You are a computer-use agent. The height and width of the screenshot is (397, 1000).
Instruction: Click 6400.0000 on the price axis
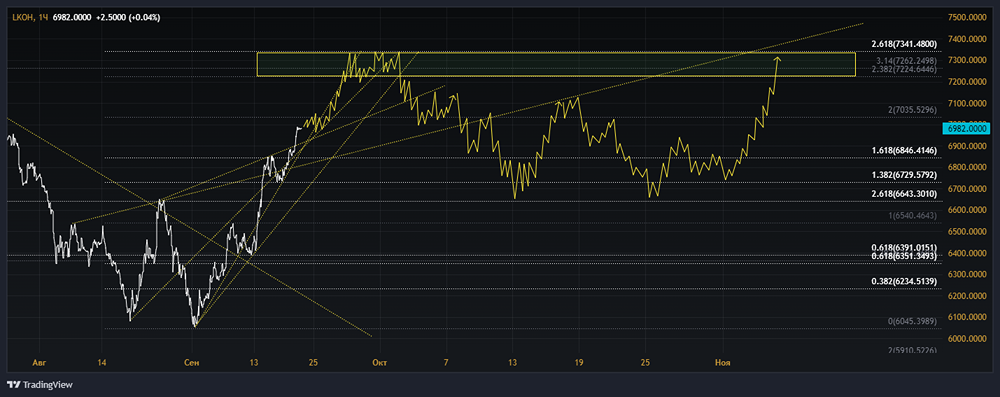click(968, 253)
